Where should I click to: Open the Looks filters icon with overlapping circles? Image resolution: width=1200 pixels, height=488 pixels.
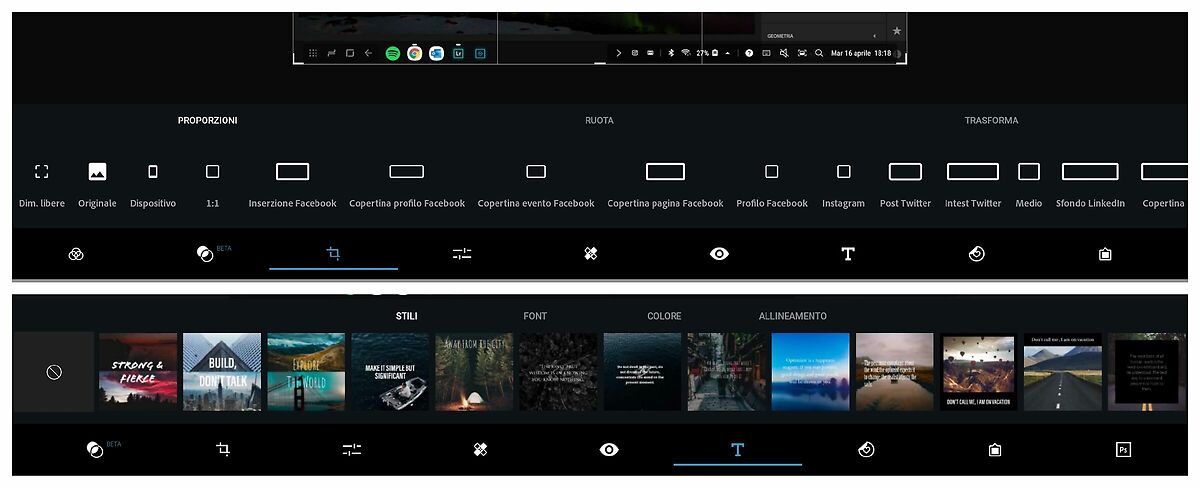76,254
